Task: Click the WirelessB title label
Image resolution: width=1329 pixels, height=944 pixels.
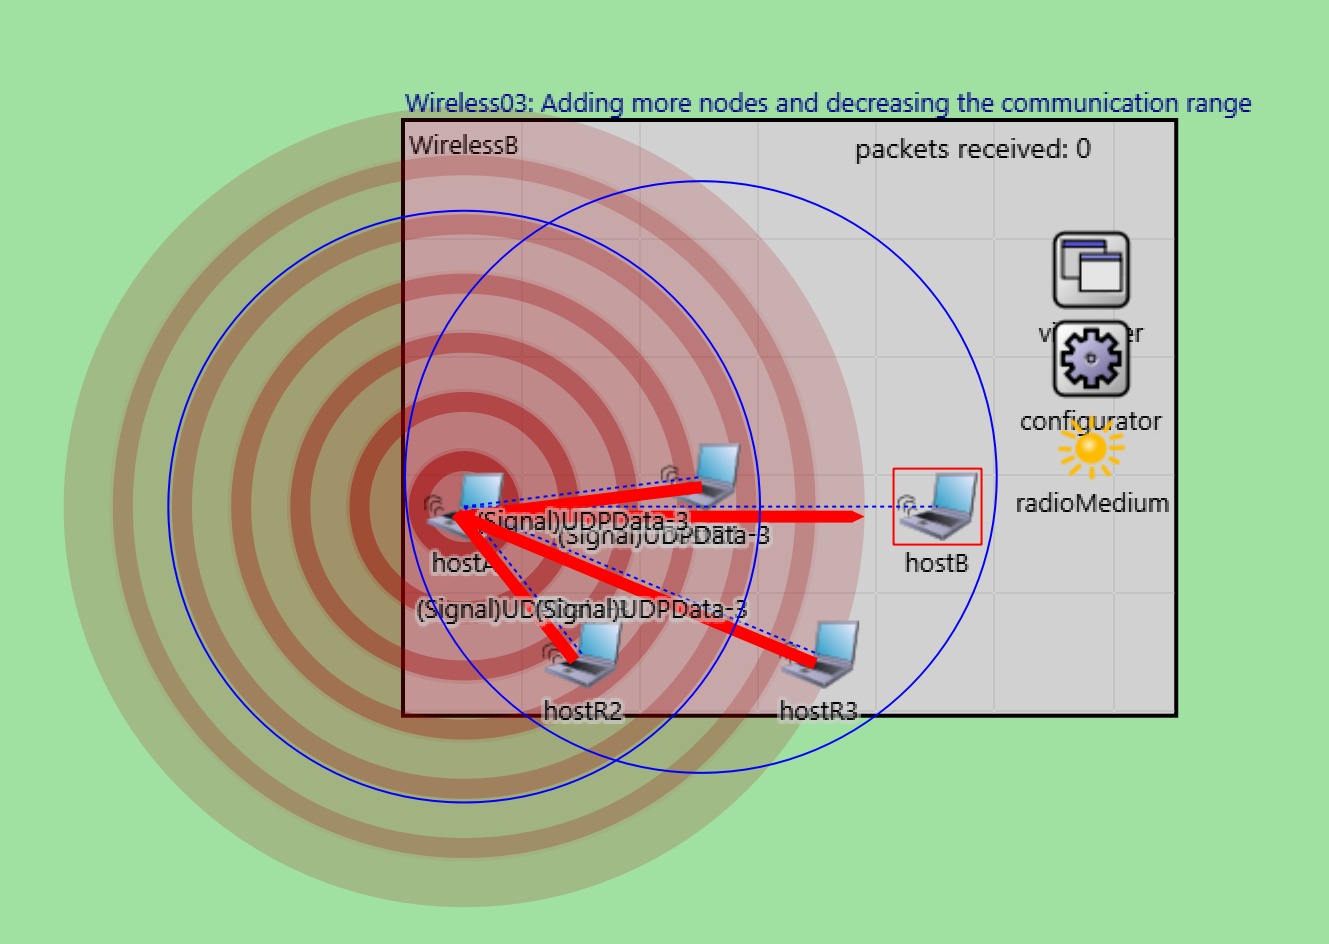Action: point(460,143)
